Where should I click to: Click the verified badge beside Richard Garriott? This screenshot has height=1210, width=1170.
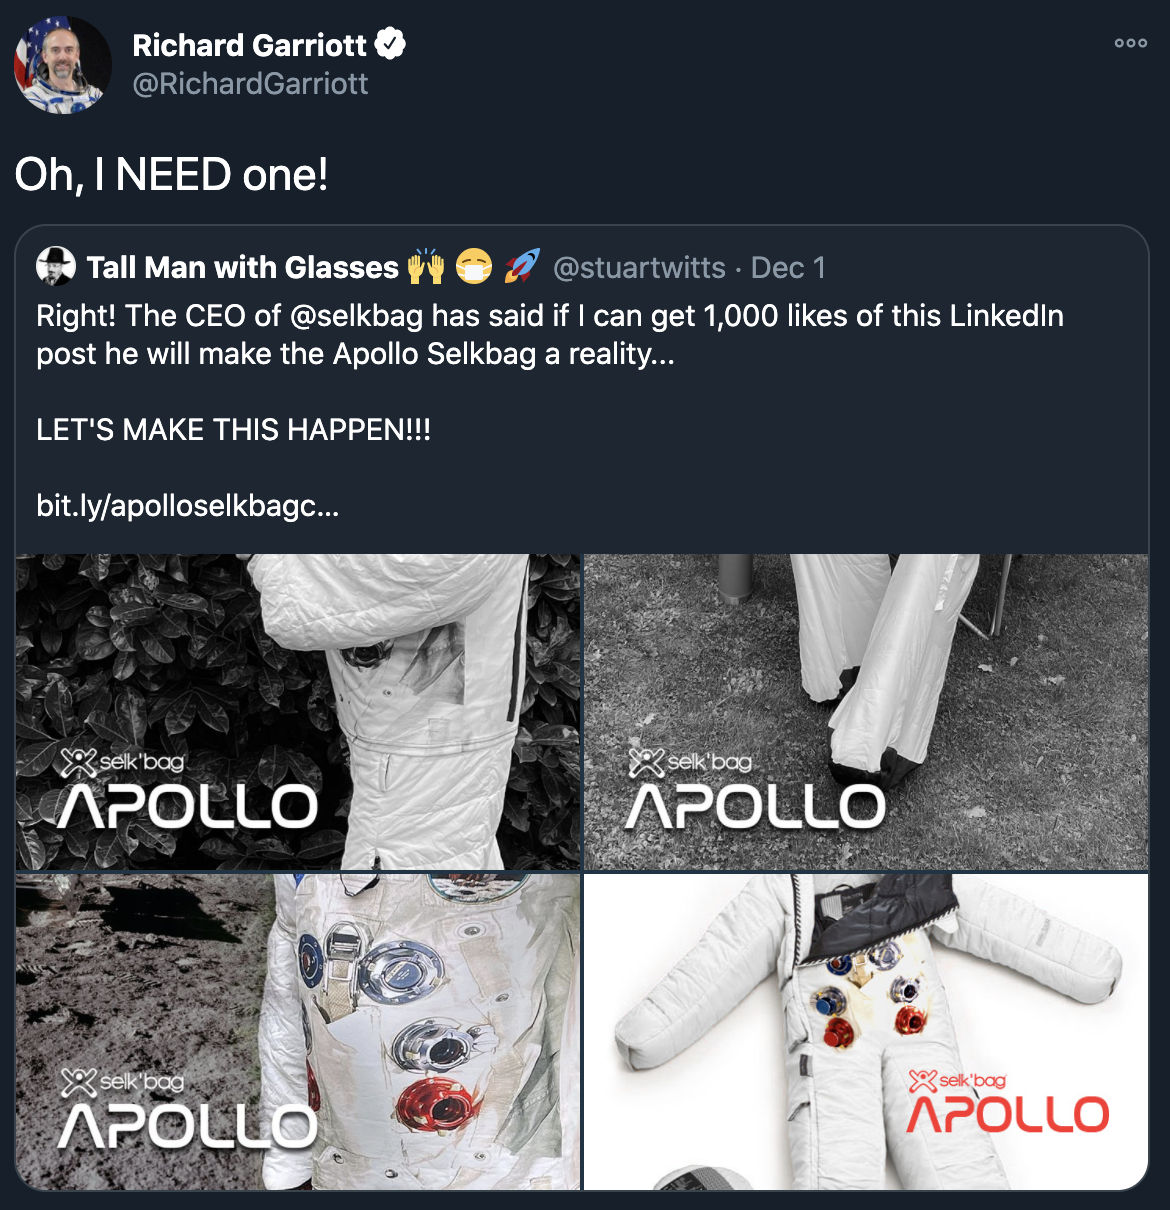(x=390, y=45)
